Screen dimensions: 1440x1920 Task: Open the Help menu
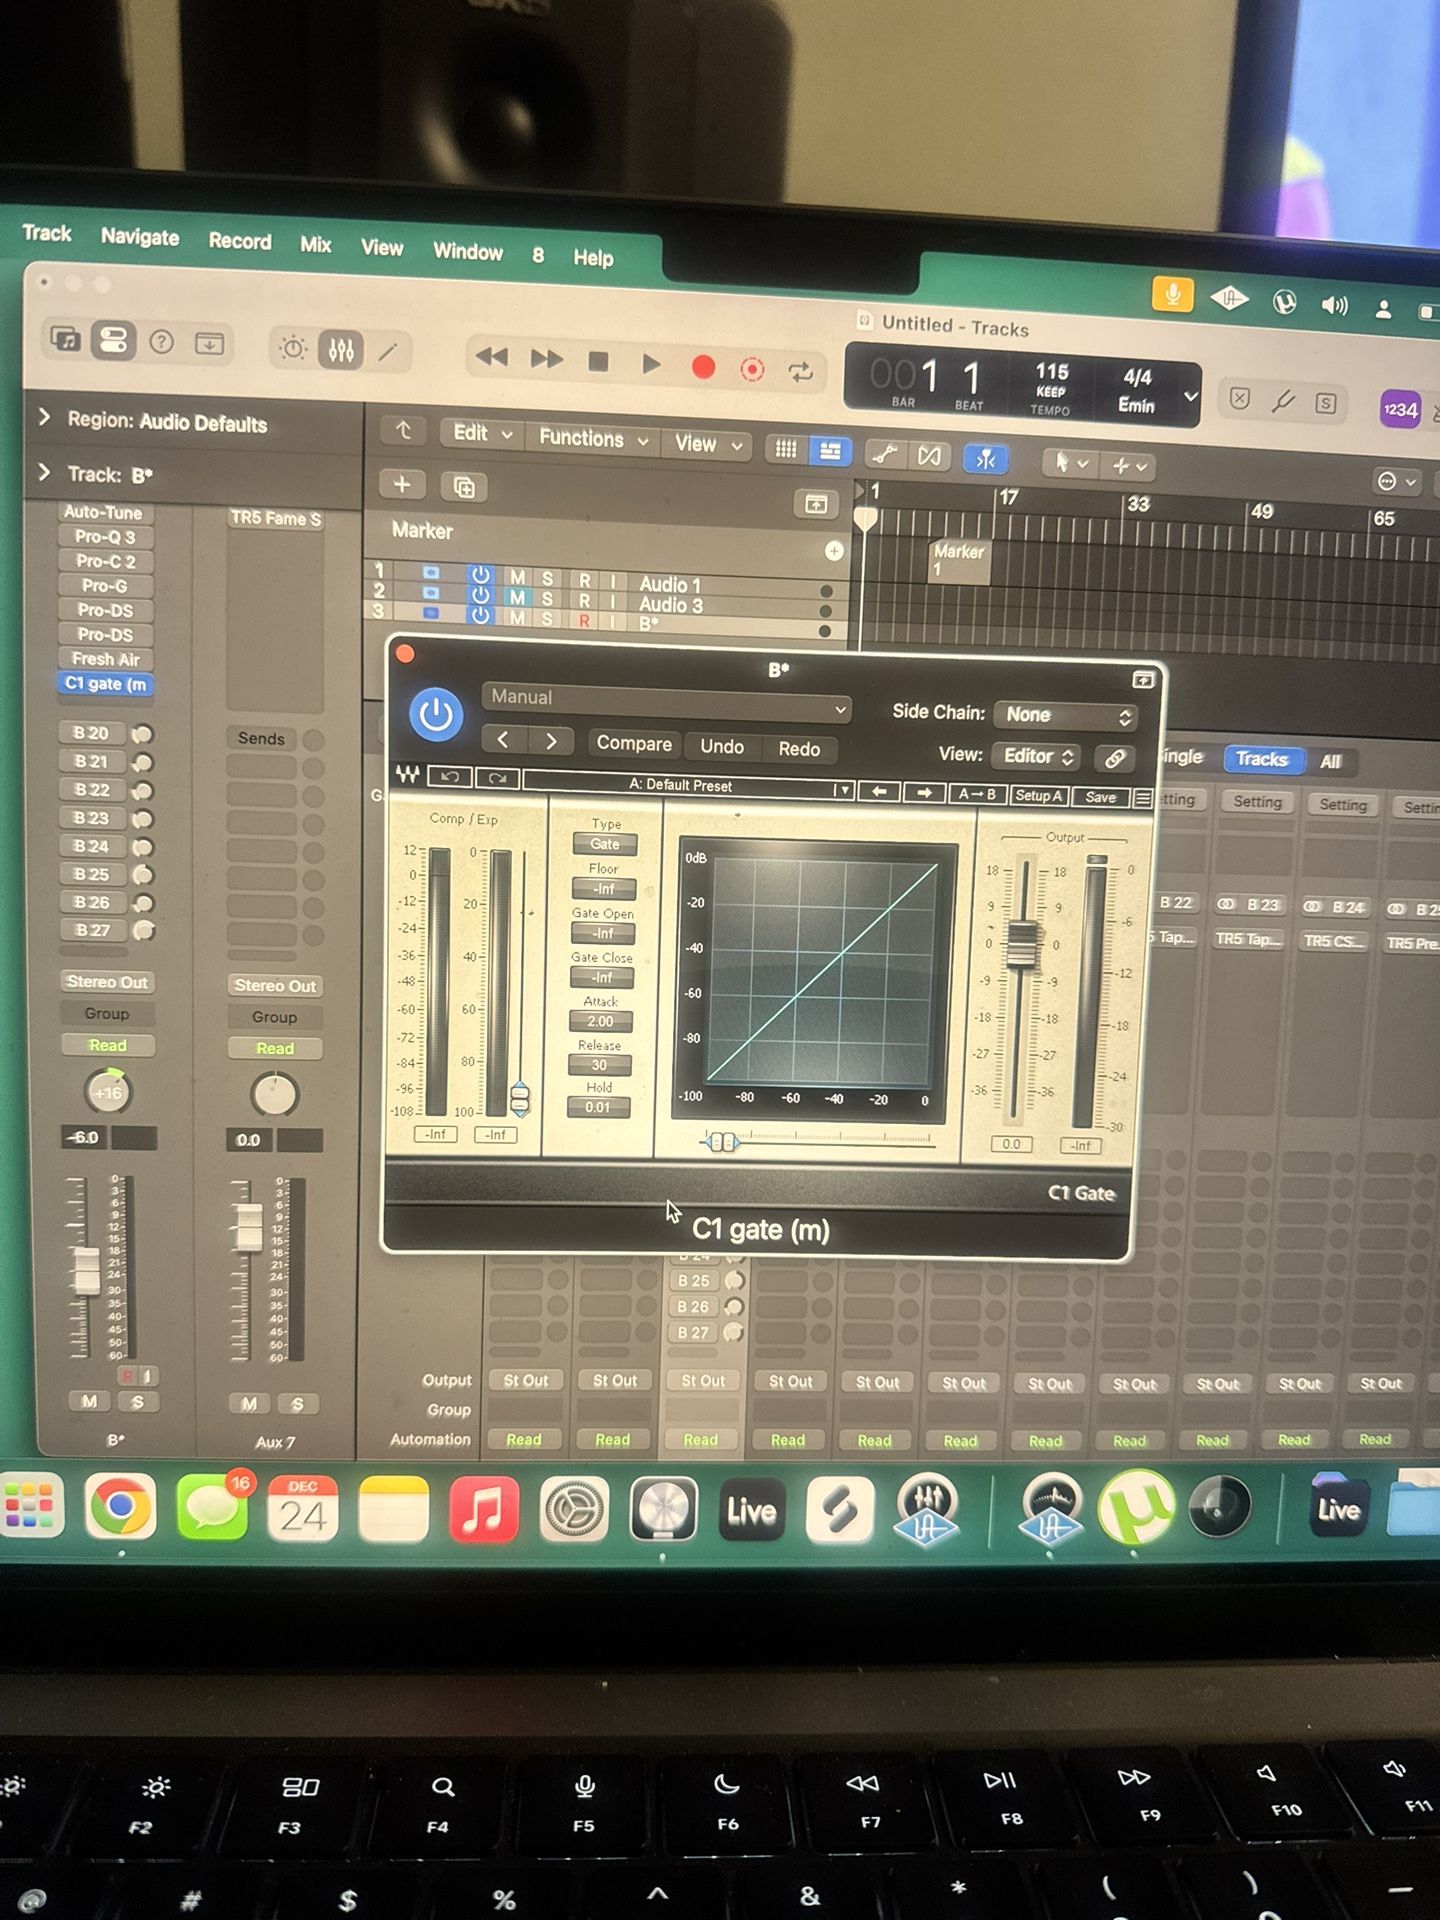point(593,258)
